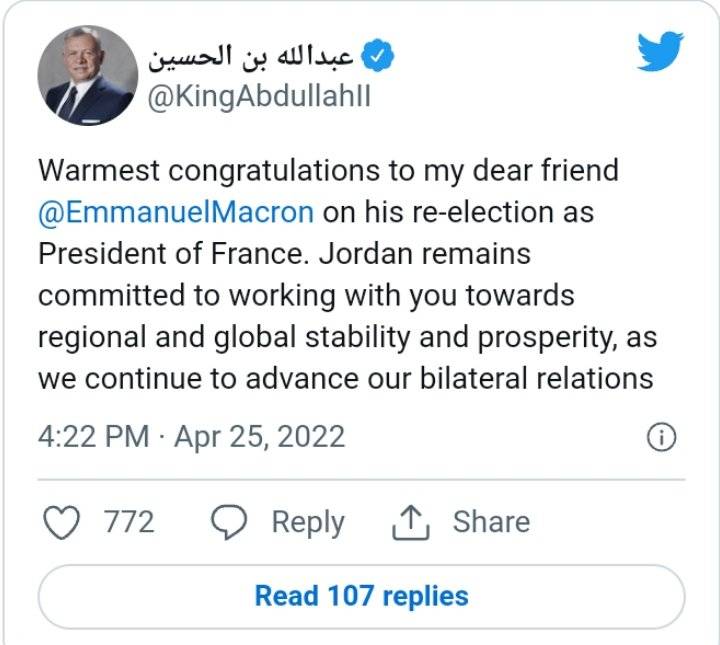This screenshot has width=720, height=645.
Task: Click the Arabic display name
Action: [250, 57]
